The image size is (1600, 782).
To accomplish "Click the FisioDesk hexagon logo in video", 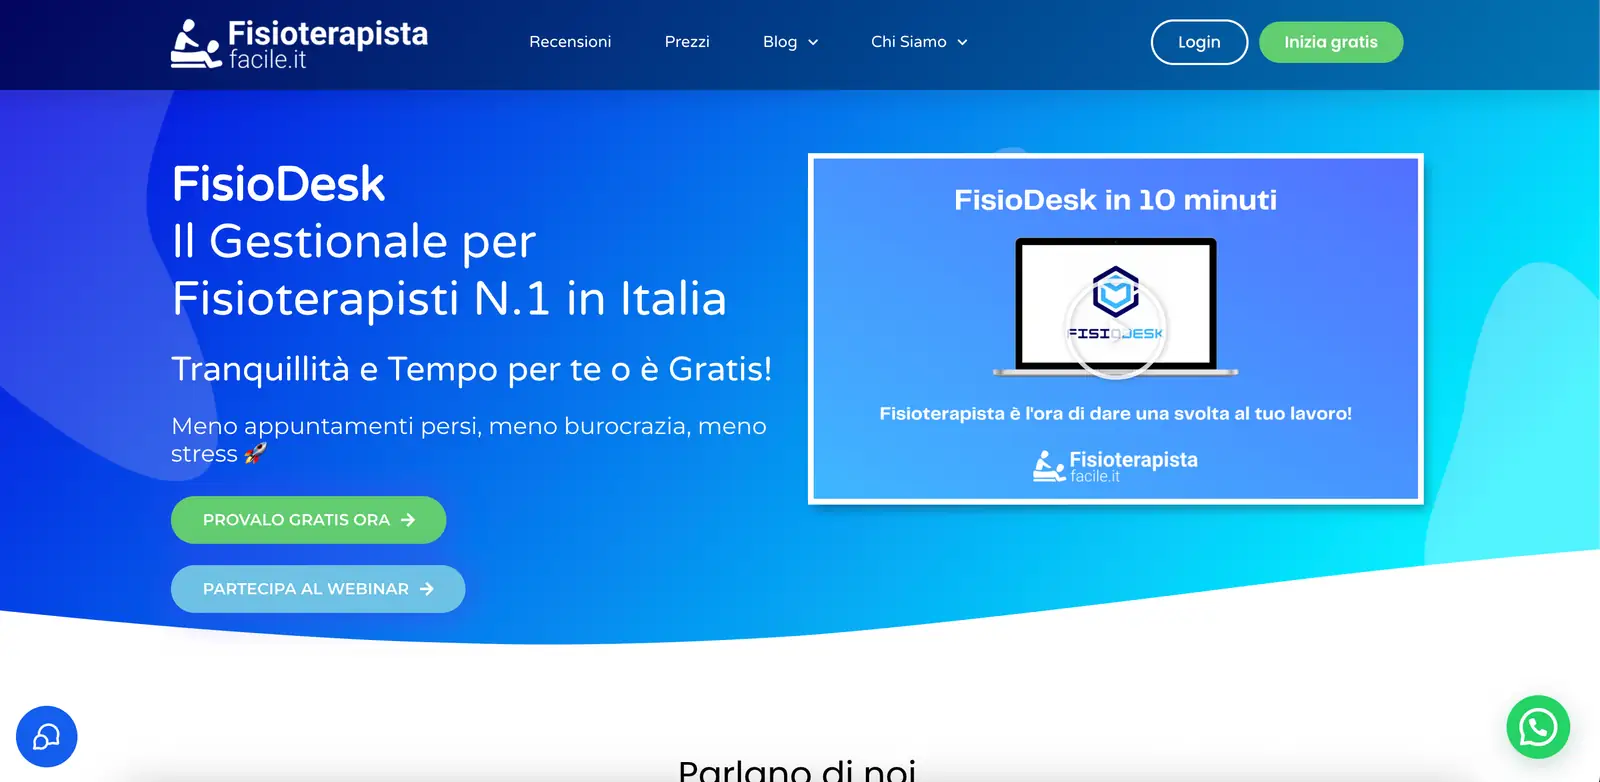I will (1116, 292).
